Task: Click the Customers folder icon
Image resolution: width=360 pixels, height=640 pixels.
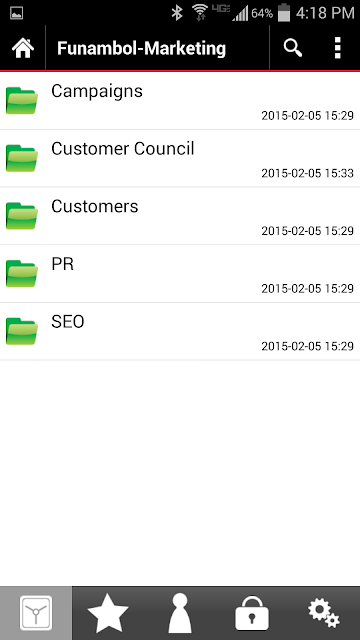Action: (22, 216)
